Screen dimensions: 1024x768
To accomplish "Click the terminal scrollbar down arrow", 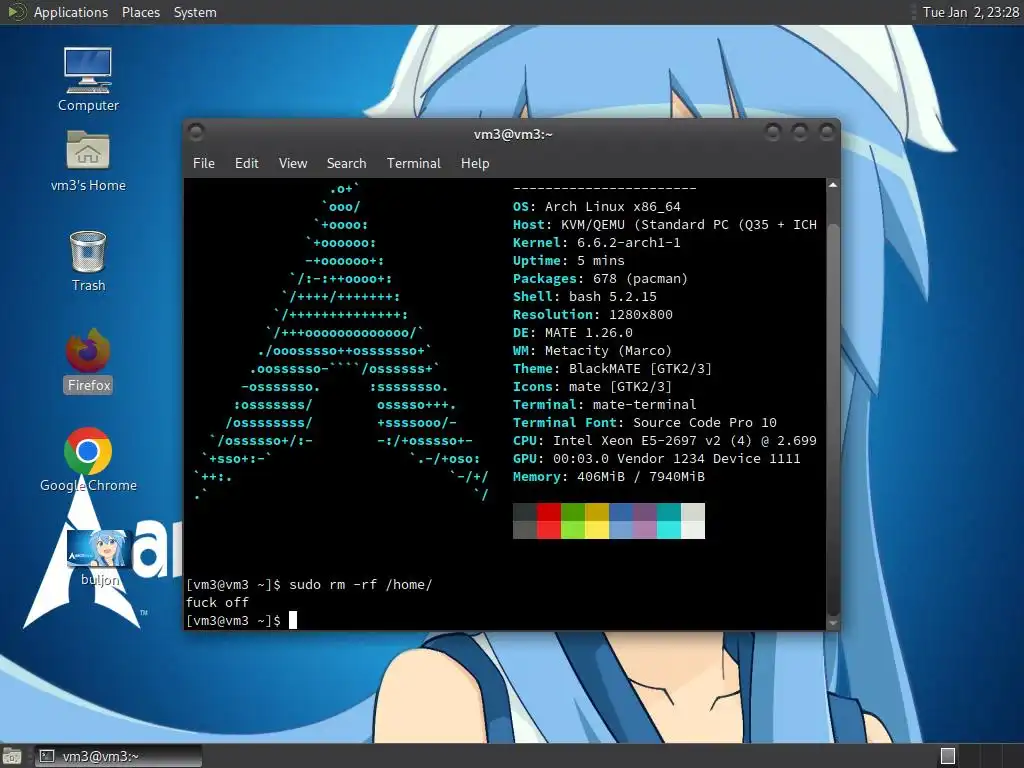I will [x=833, y=623].
